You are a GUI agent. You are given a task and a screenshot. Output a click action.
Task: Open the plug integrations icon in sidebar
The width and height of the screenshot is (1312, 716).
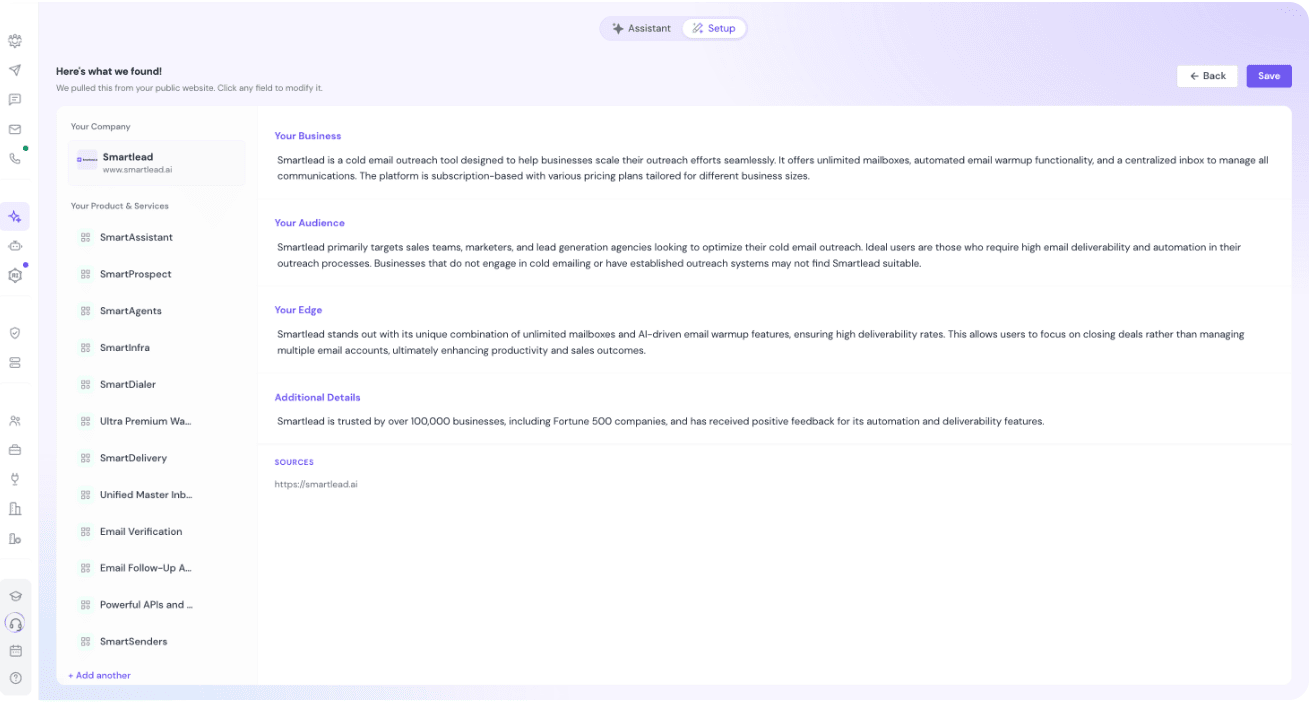[15, 479]
